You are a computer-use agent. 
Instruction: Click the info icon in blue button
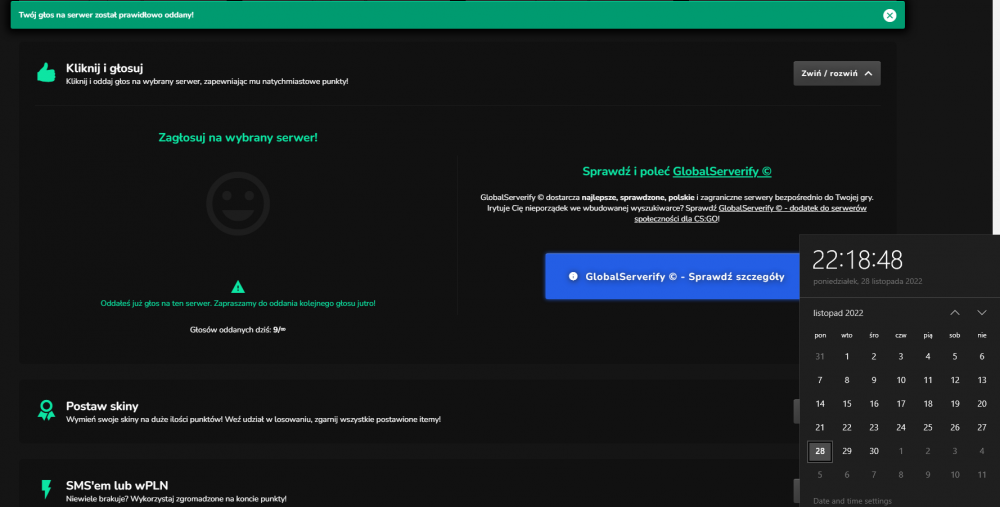click(x=573, y=276)
